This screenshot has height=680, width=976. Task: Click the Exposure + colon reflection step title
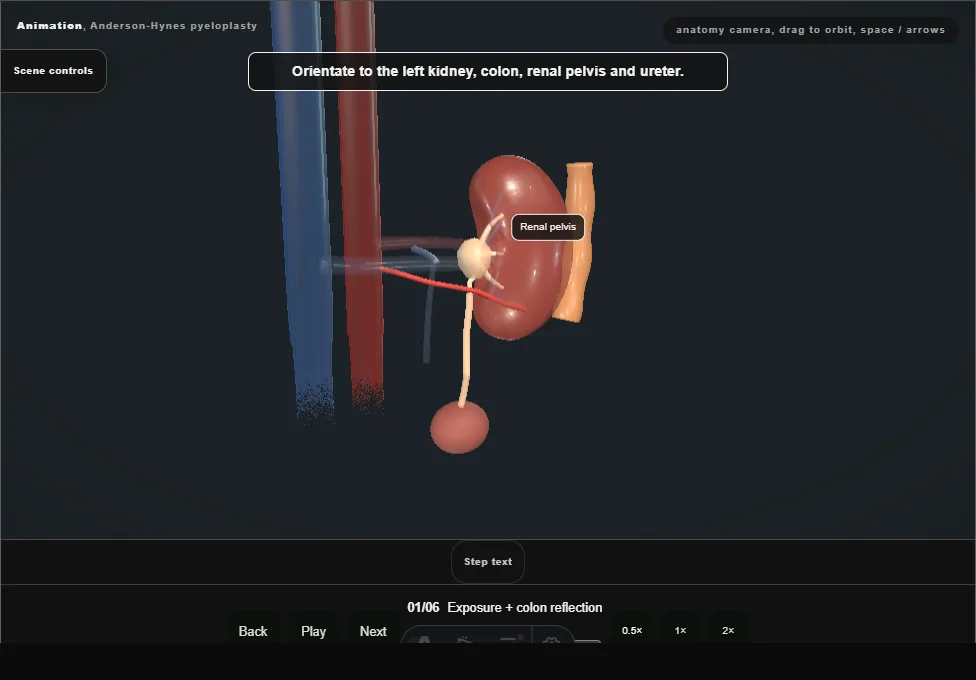coord(525,607)
